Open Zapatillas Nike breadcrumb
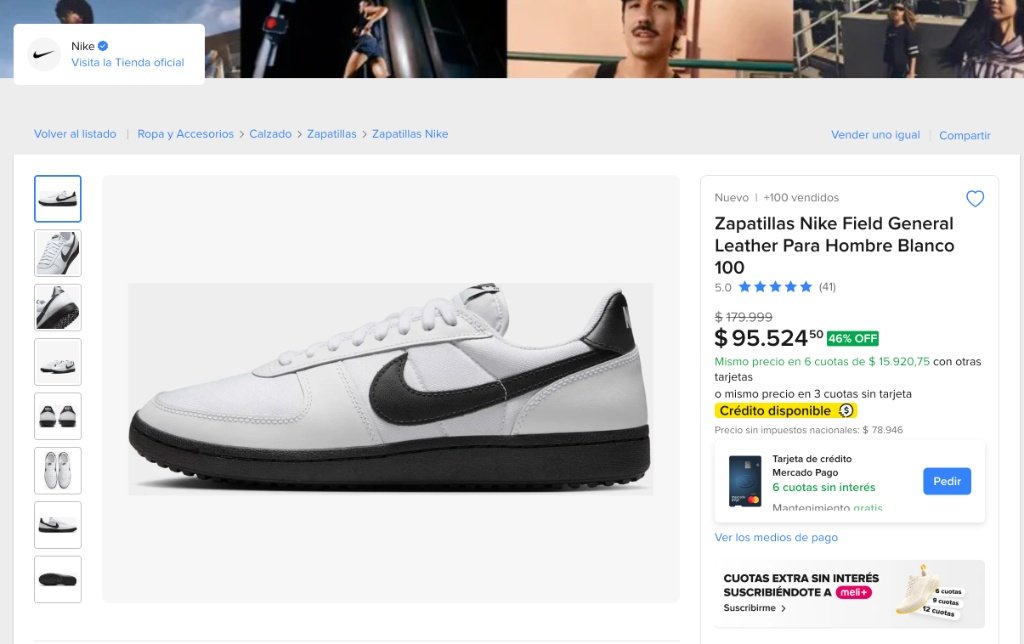This screenshot has width=1024, height=644. coord(410,134)
